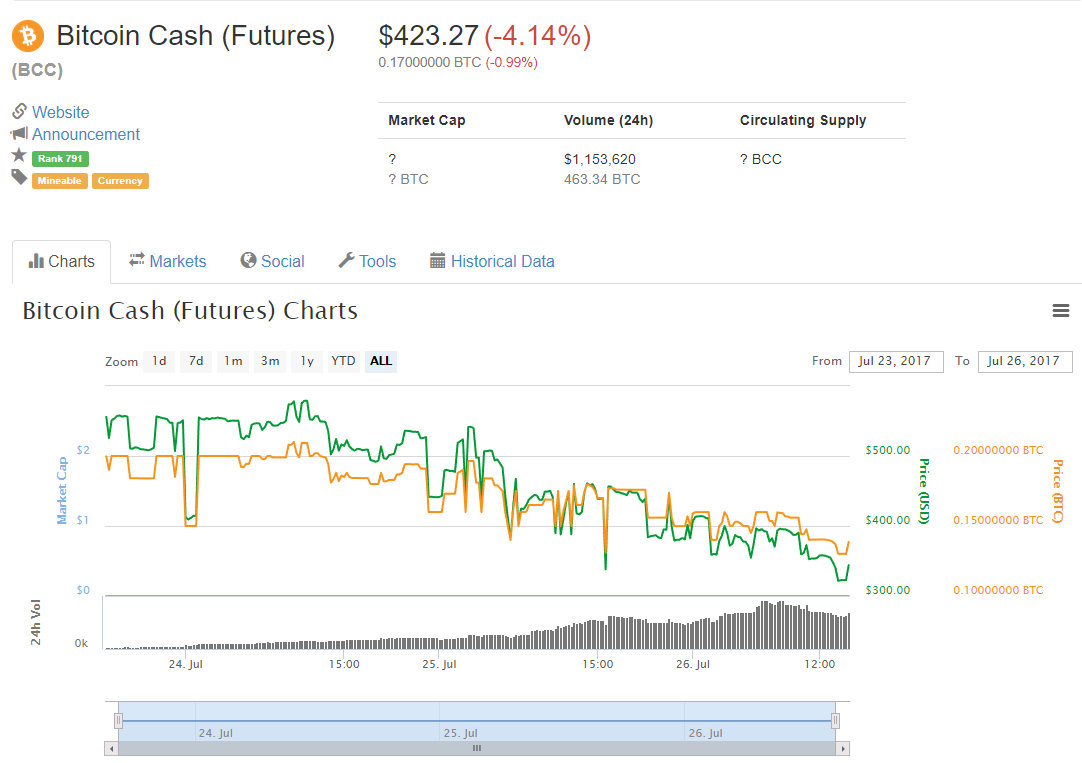Click the 24h volume value $1,153,620
Viewport: 1082px width, 763px height.
[600, 159]
